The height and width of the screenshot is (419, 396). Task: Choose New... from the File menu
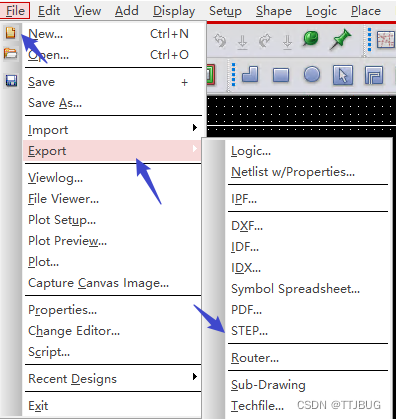(113, 34)
